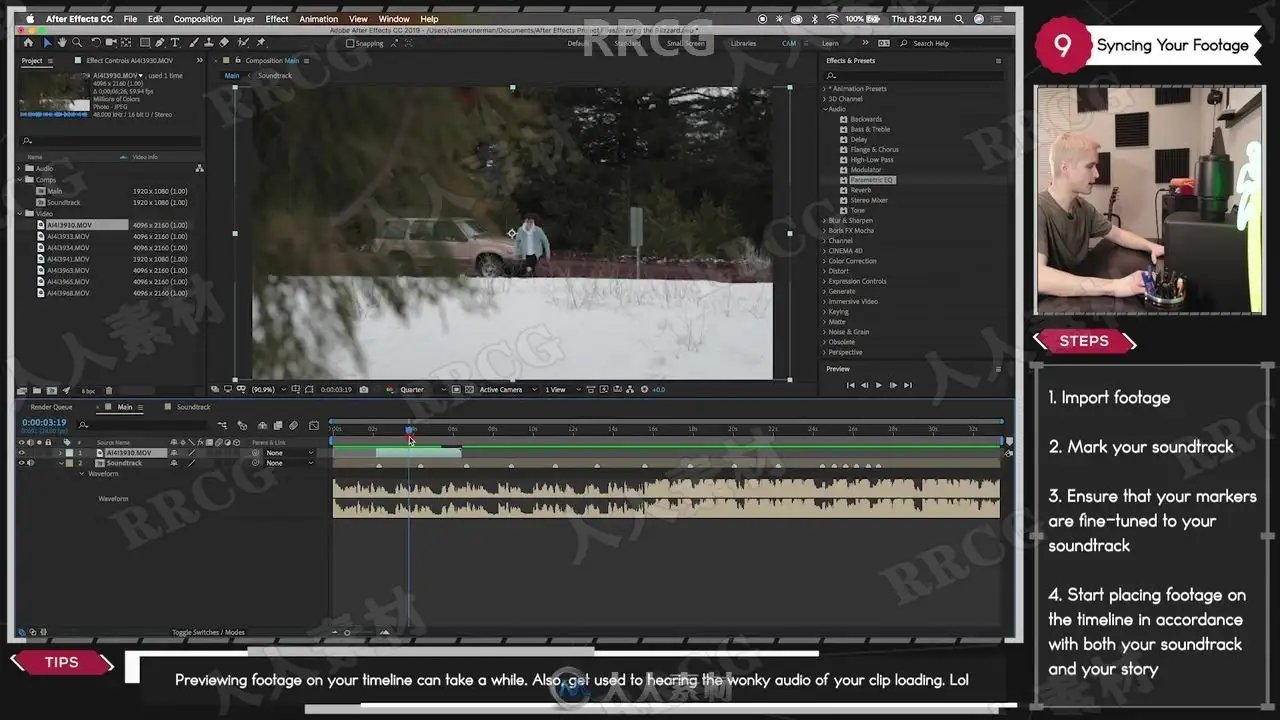Mute audio of Soundtrack layer

pyautogui.click(x=30, y=463)
